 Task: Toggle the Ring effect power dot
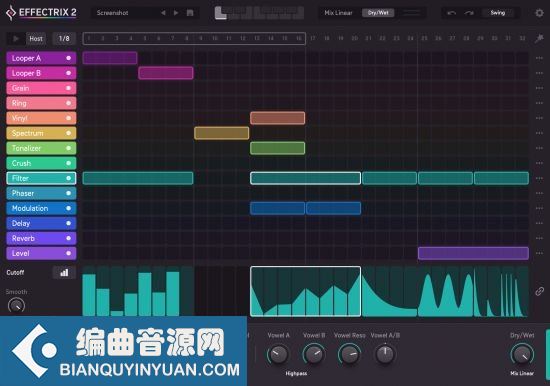coord(69,103)
